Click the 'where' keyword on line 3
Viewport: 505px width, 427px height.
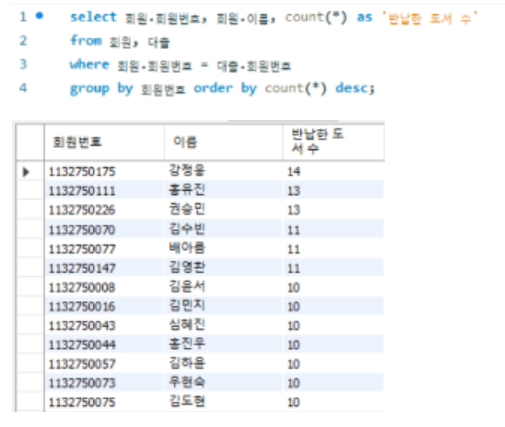pos(90,64)
